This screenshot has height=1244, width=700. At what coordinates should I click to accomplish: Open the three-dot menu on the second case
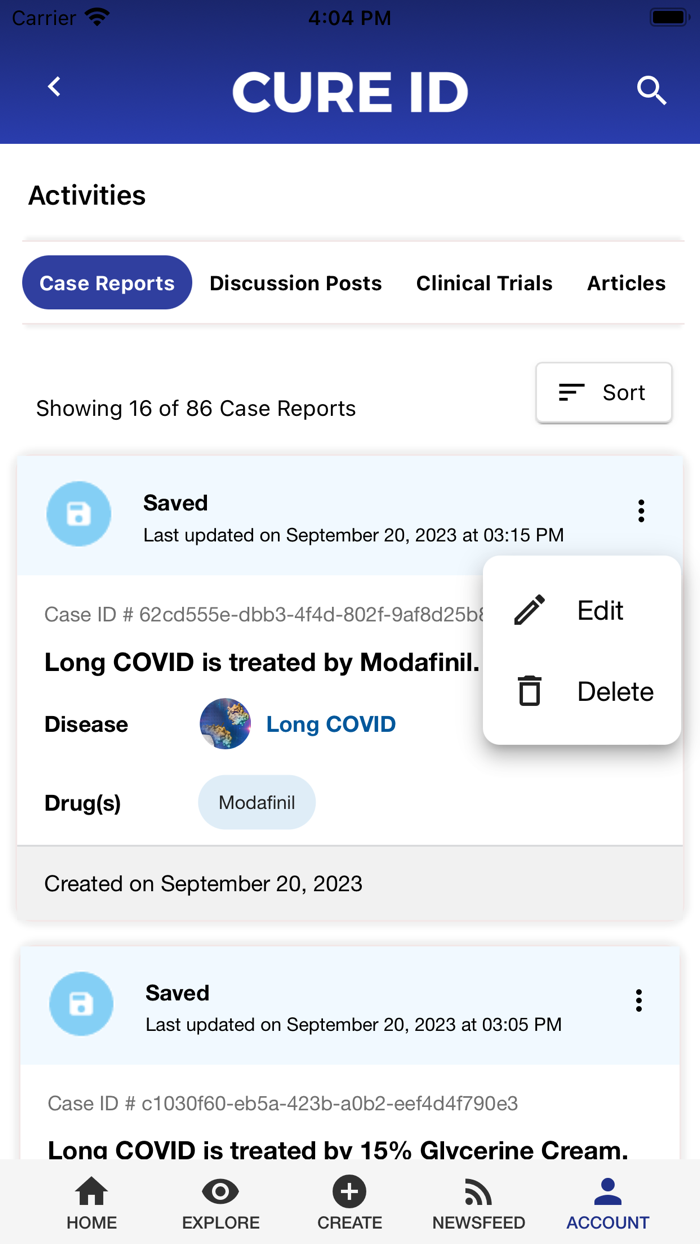pos(638,1000)
